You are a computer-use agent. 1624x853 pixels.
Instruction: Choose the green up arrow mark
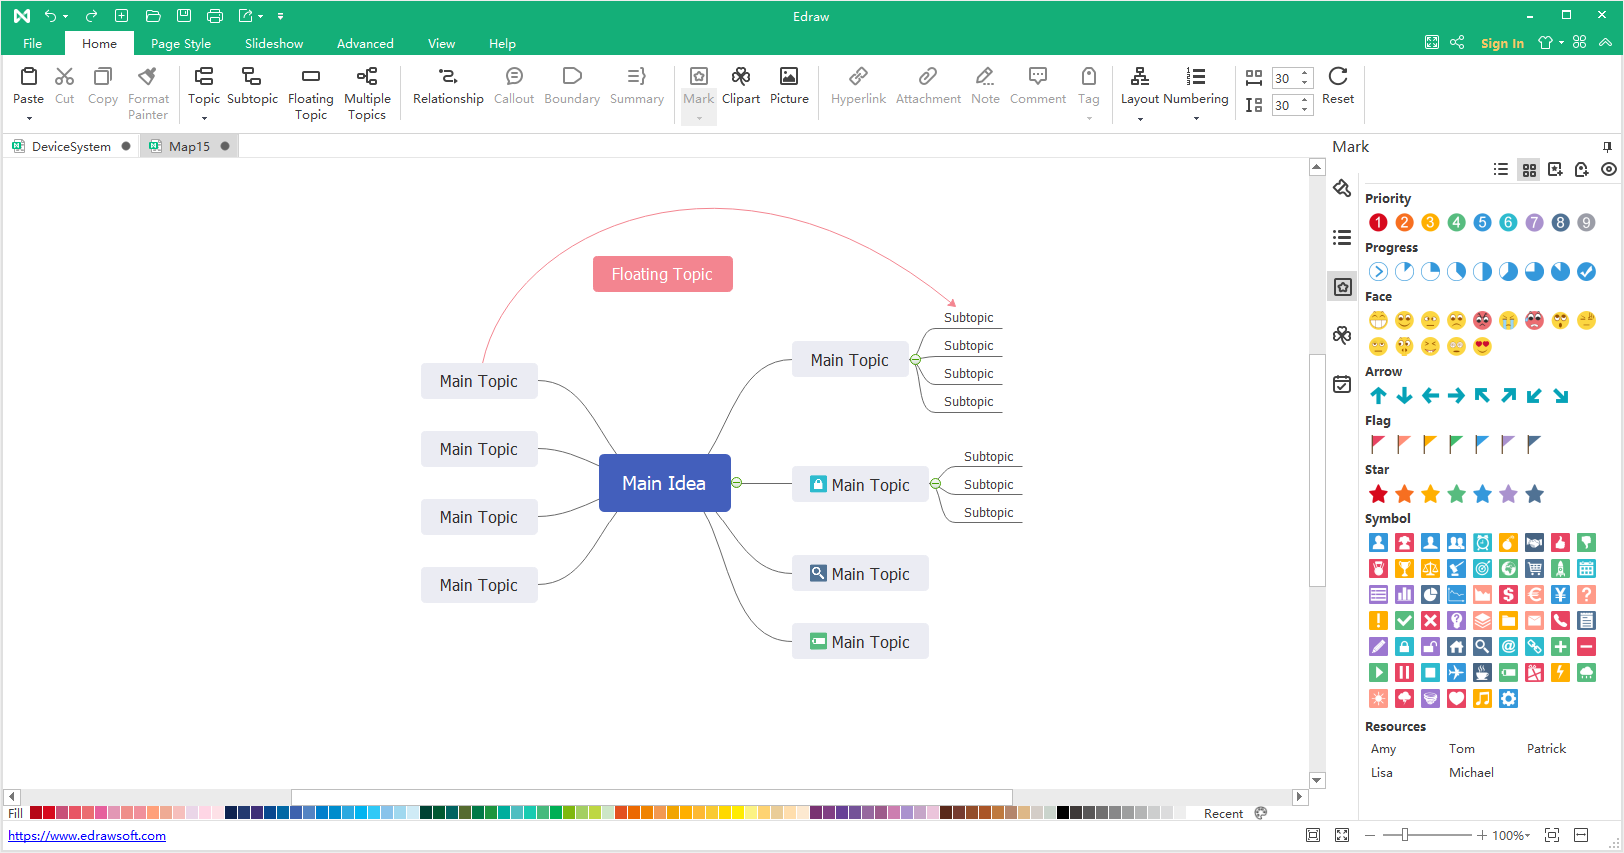[x=1378, y=396]
